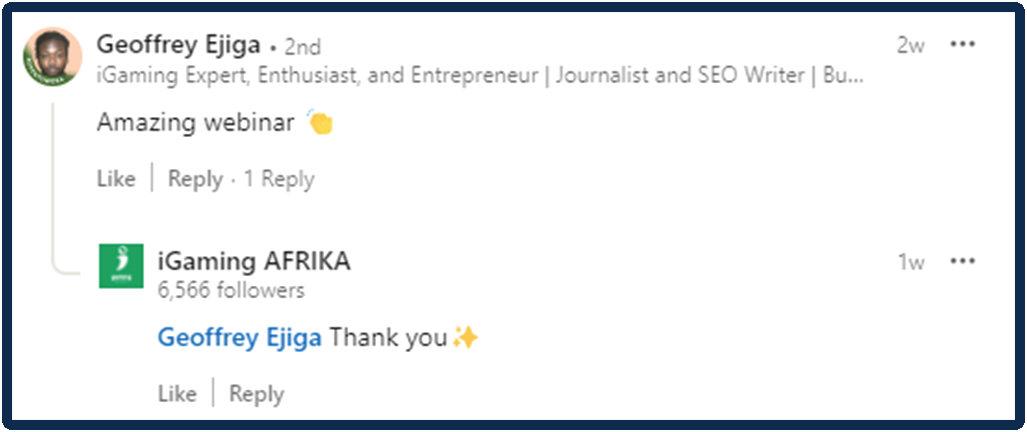Expand the 1 Reply thread
This screenshot has width=1027, height=432.
(x=279, y=179)
